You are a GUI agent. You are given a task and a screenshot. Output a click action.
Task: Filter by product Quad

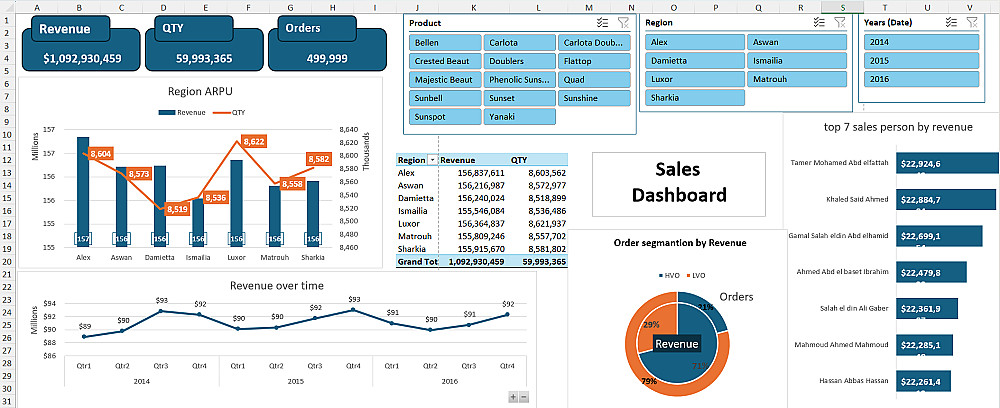coord(594,80)
